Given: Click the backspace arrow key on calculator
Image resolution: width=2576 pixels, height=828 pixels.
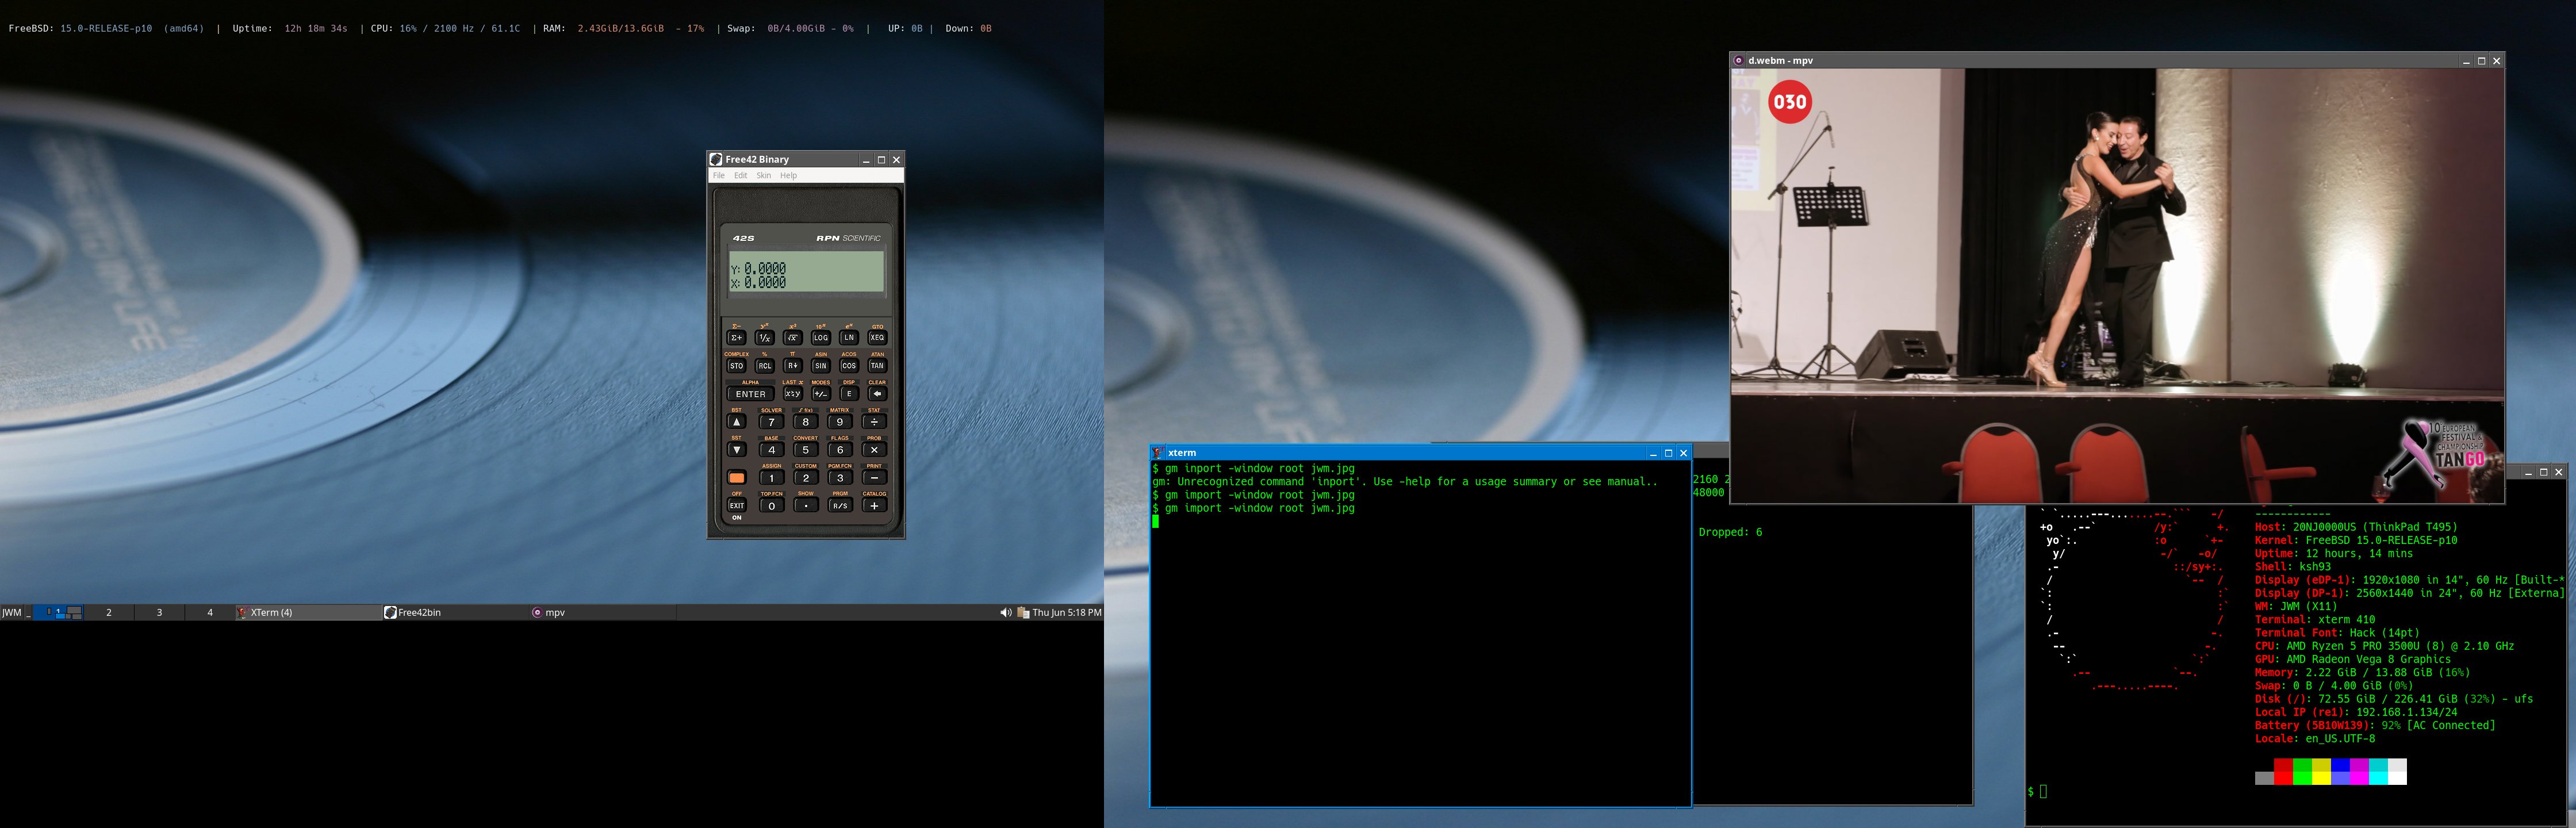Looking at the screenshot, I should (877, 394).
